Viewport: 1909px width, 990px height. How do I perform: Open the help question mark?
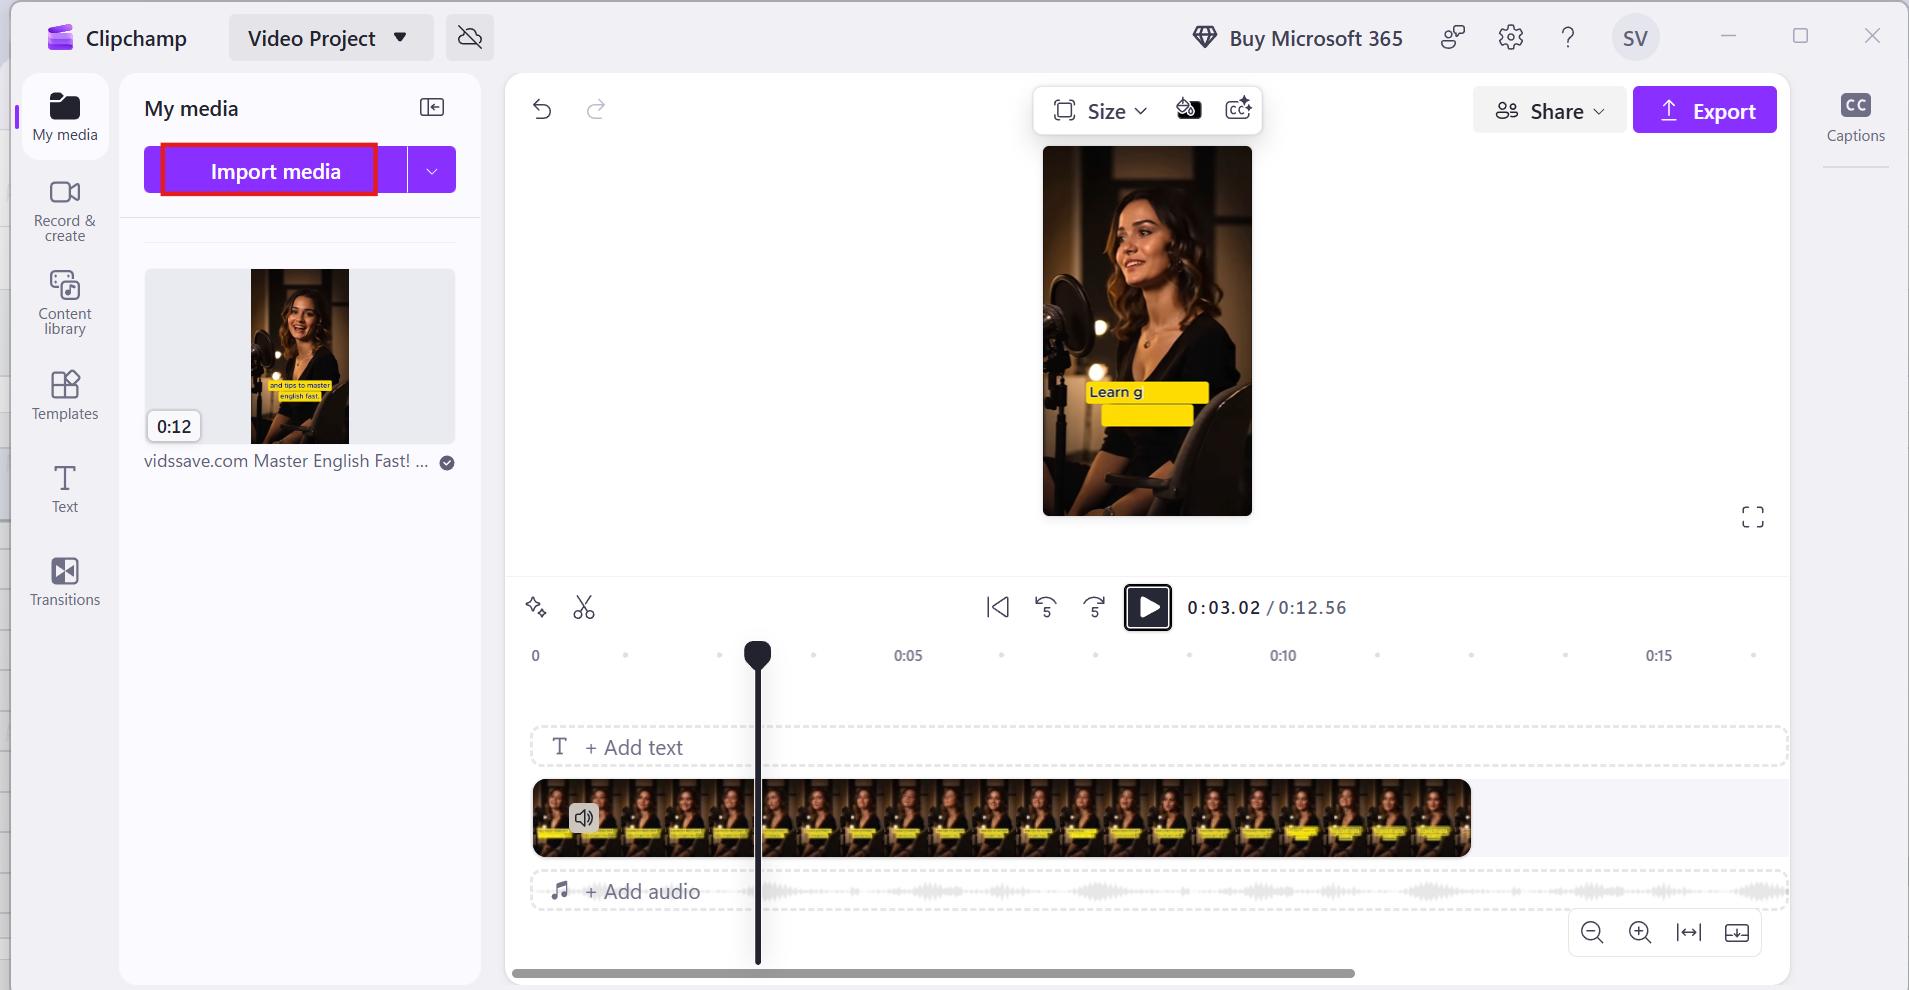[1568, 38]
